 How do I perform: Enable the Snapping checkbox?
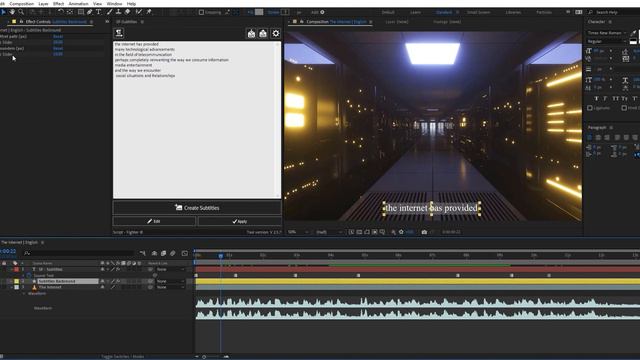[201, 12]
